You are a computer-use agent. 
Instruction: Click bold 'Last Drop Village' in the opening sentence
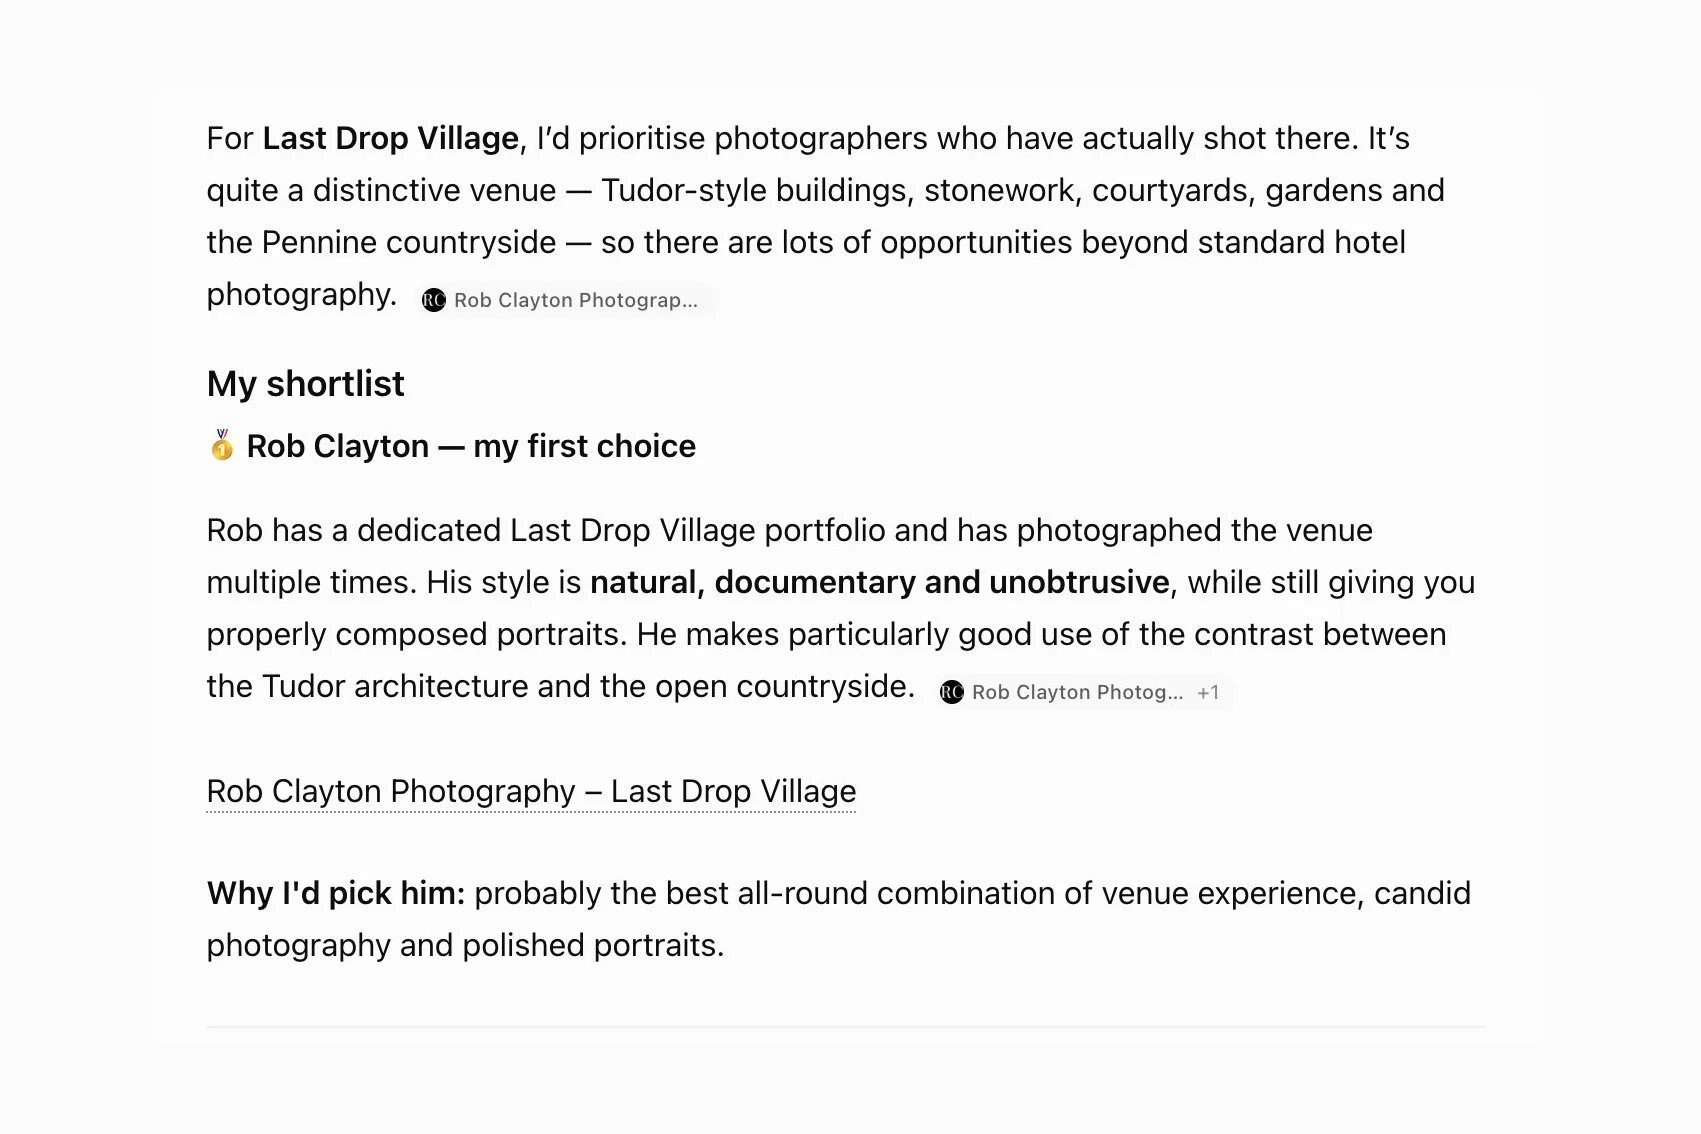[x=390, y=138]
